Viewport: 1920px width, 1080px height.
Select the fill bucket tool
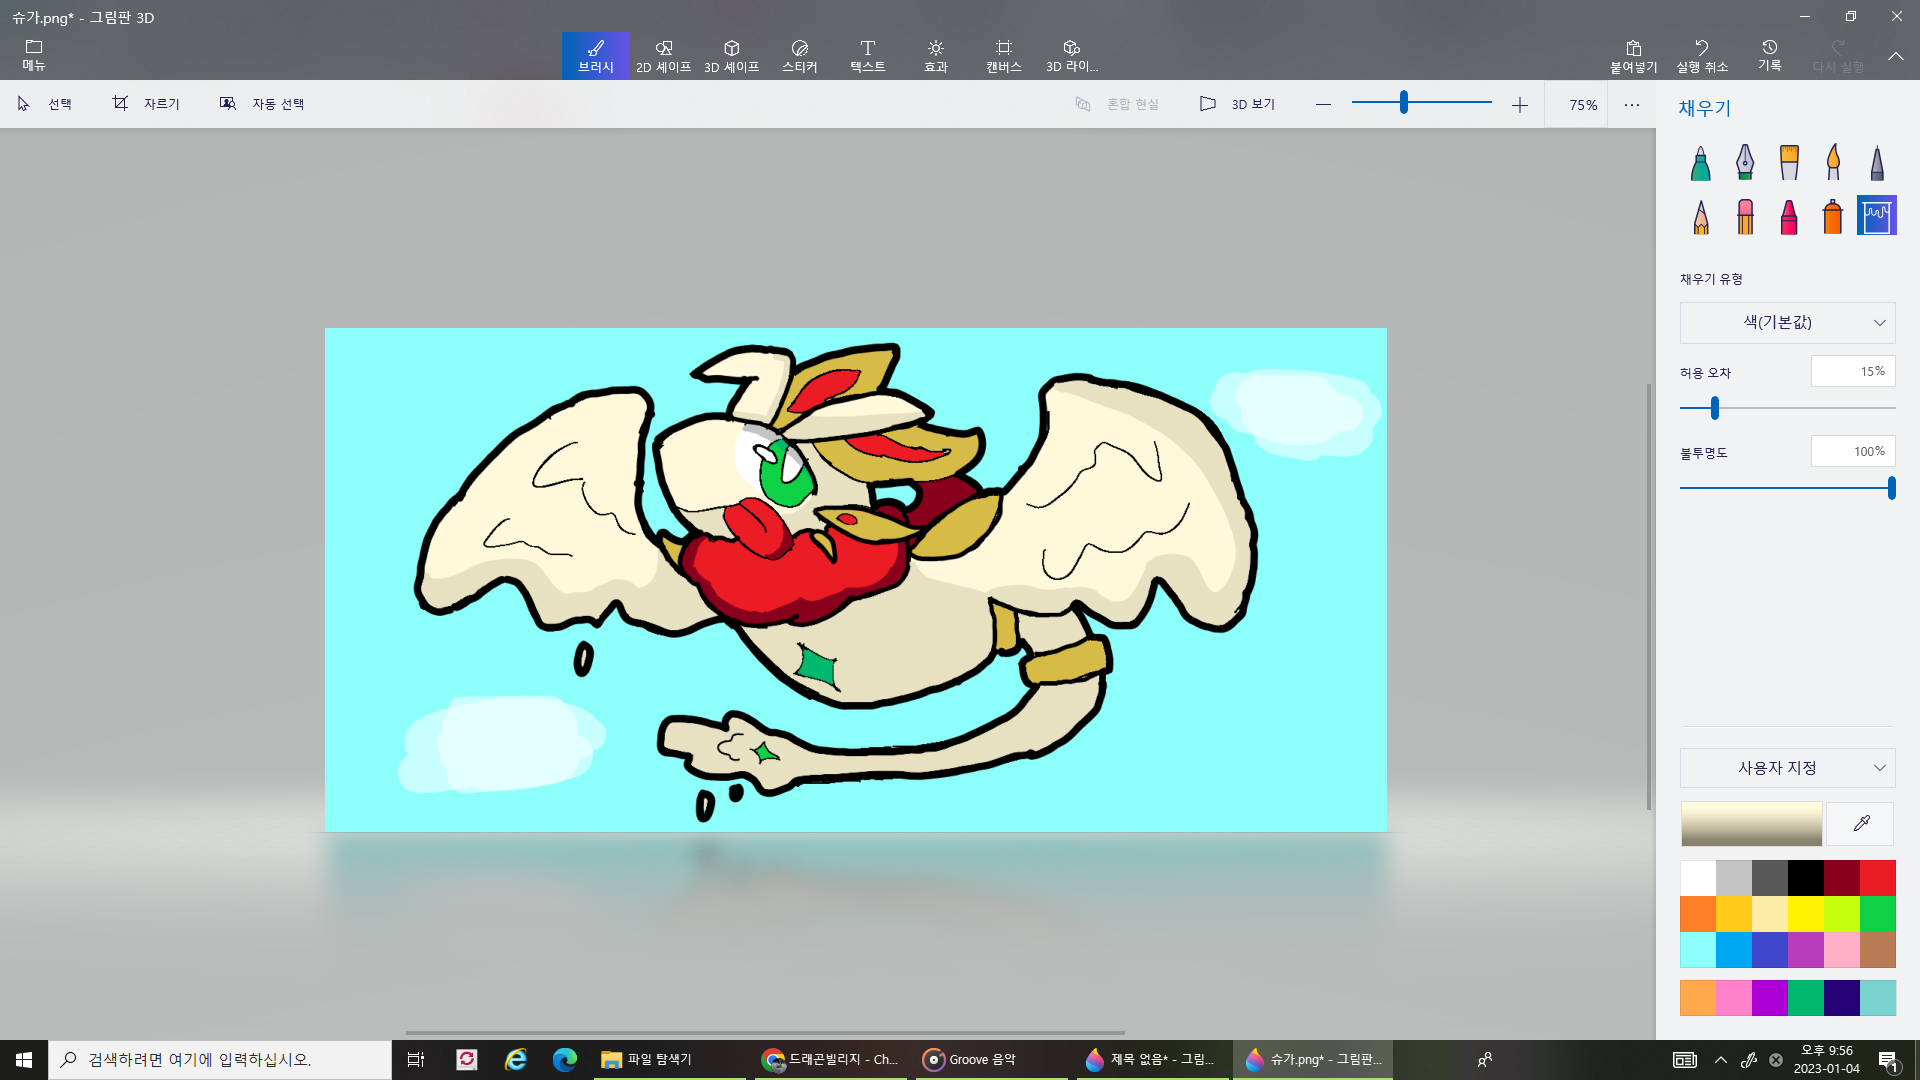pos(1876,216)
